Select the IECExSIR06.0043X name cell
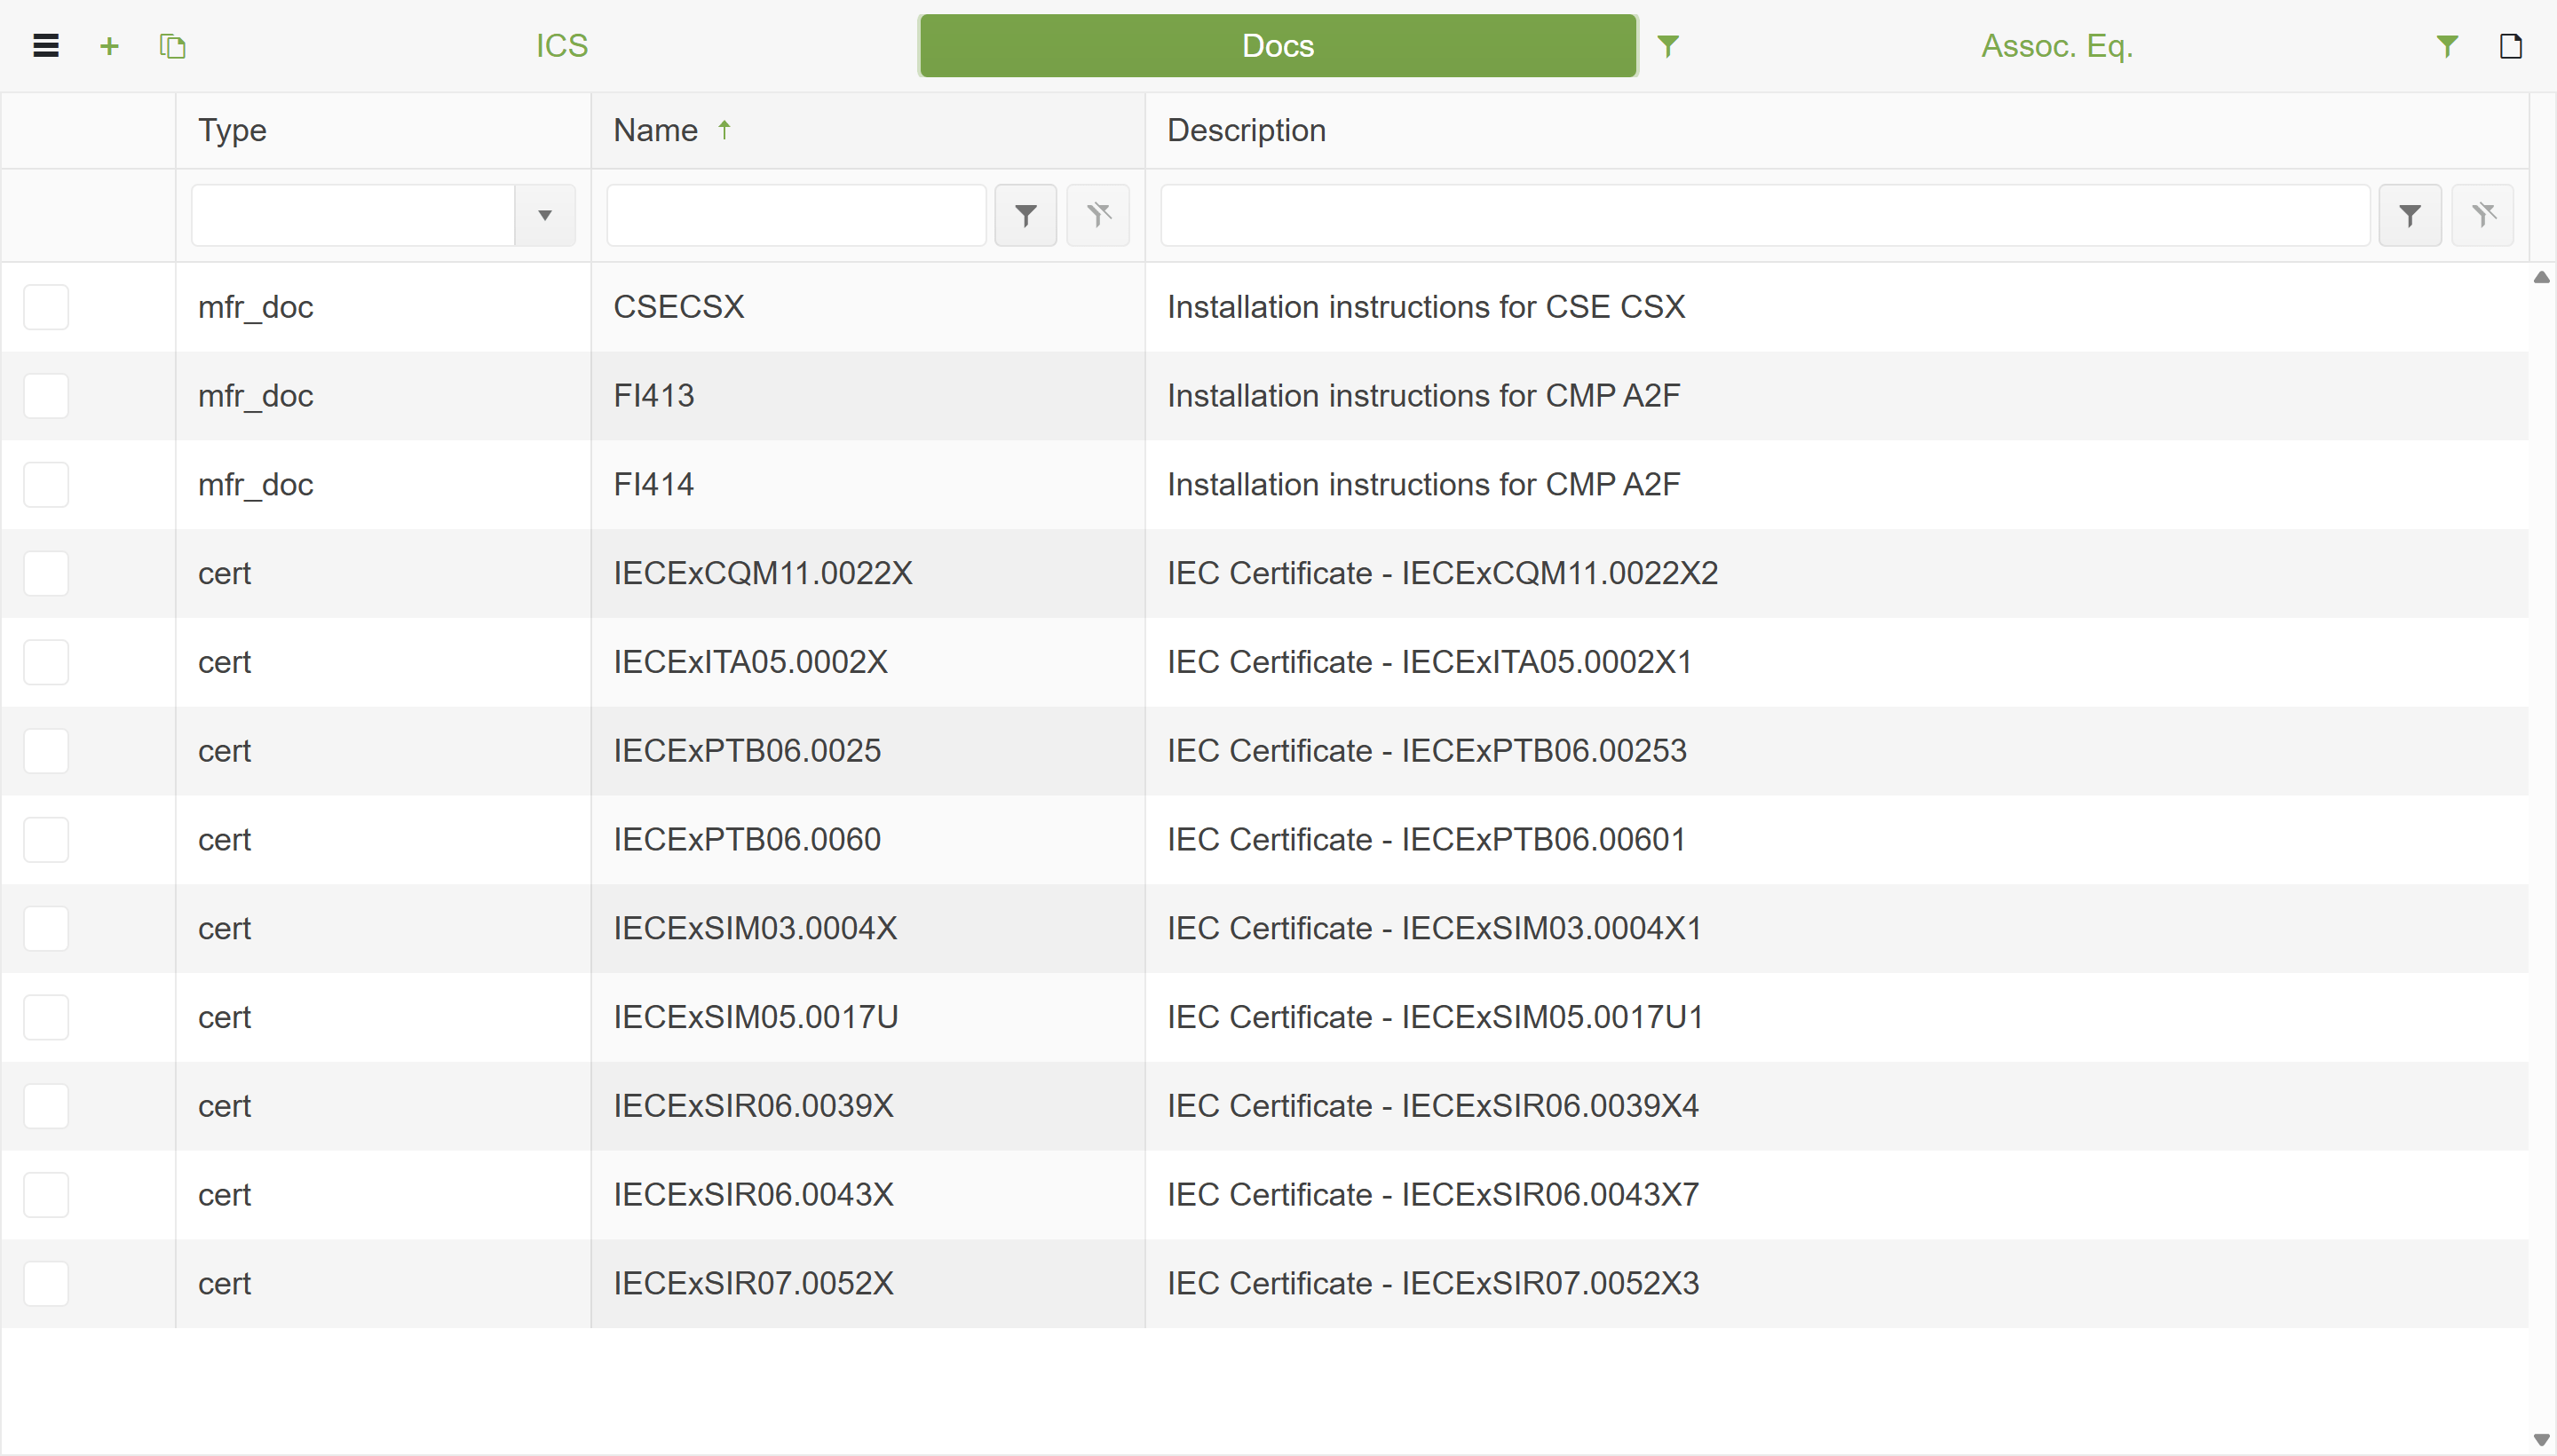2557x1456 pixels. [868, 1195]
